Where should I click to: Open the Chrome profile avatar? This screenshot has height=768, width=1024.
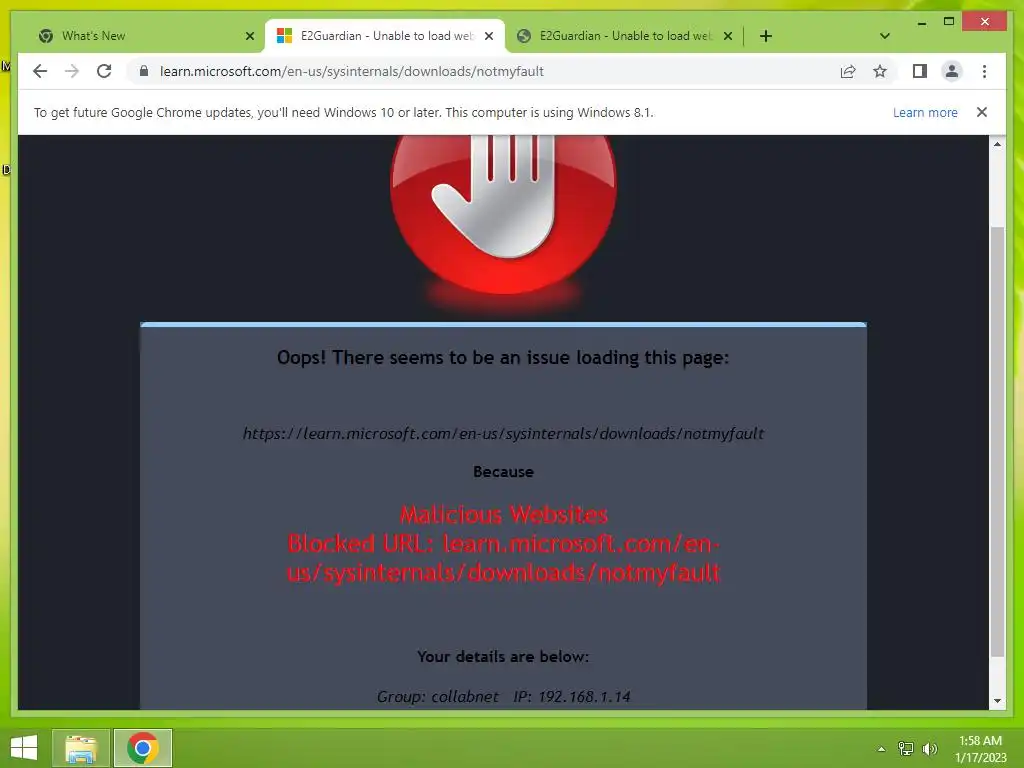pyautogui.click(x=952, y=71)
